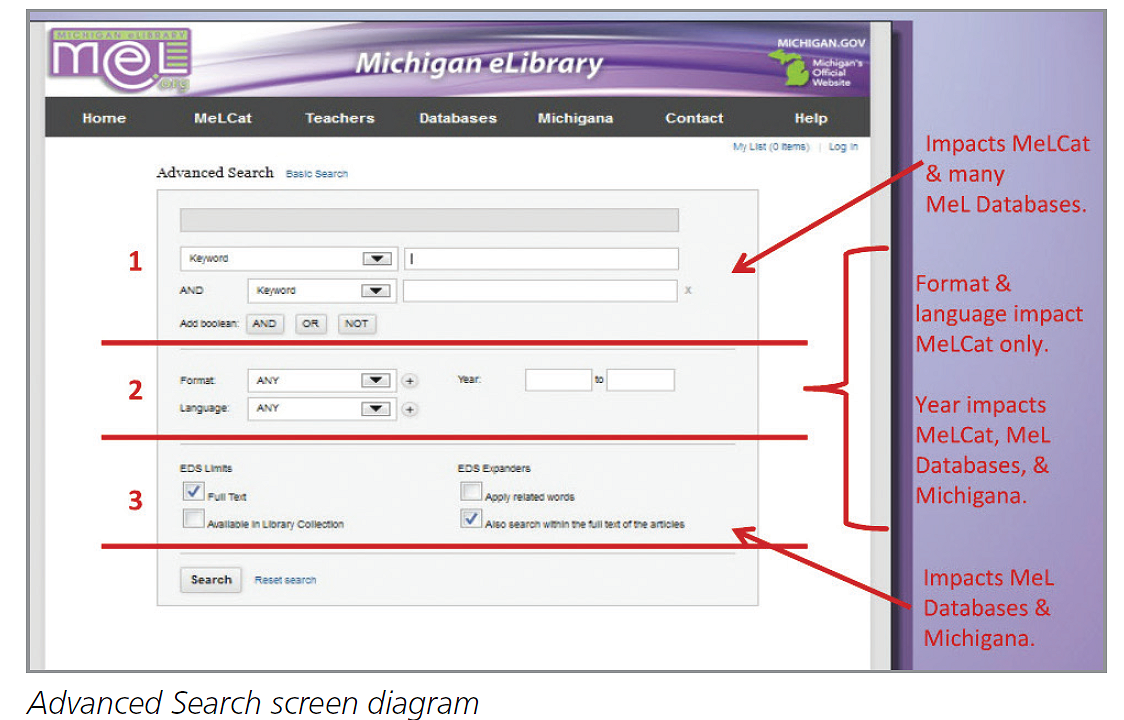
Task: Uncheck Also search within full text of articles
Action: (x=470, y=518)
